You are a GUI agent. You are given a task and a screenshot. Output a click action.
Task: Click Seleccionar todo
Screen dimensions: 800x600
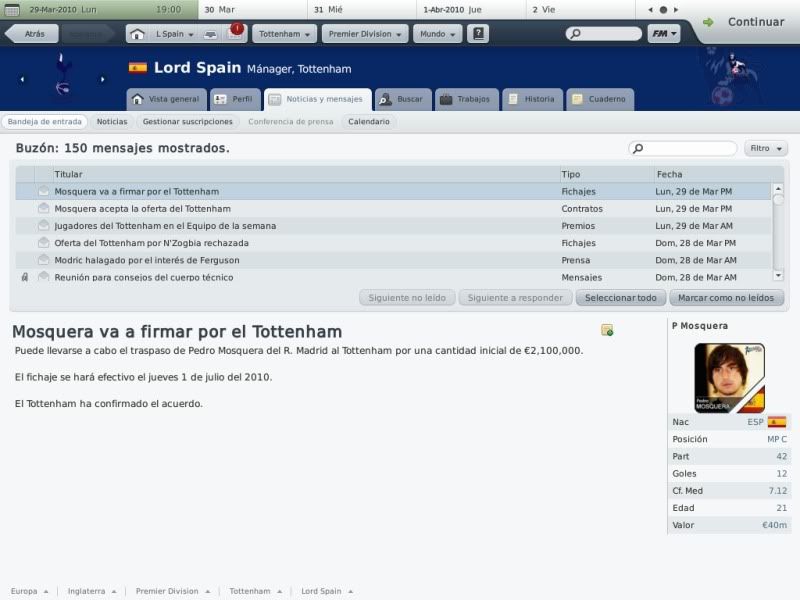point(620,298)
